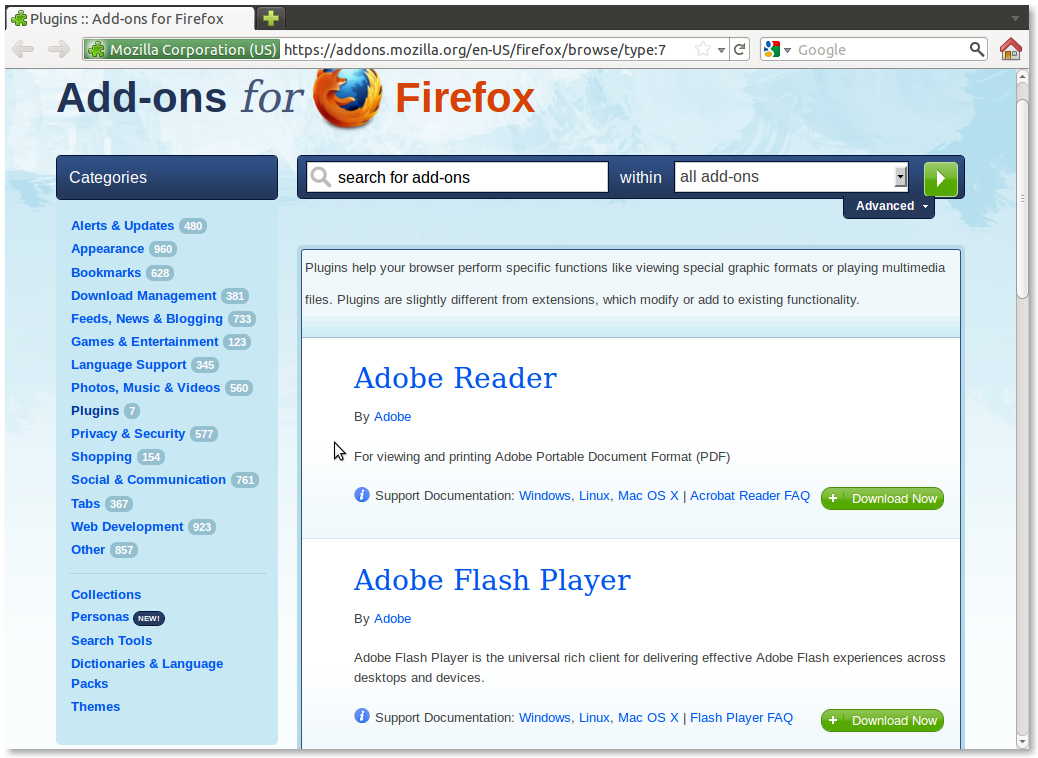Reload the page with the refresh icon

pyautogui.click(x=739, y=49)
